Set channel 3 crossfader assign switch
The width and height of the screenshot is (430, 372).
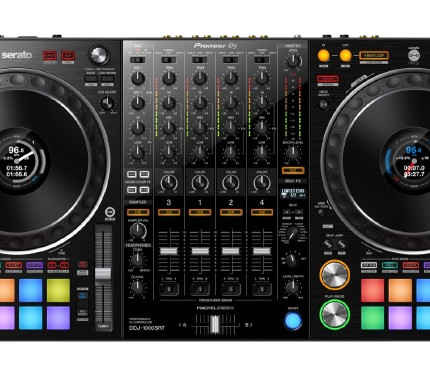(x=169, y=289)
